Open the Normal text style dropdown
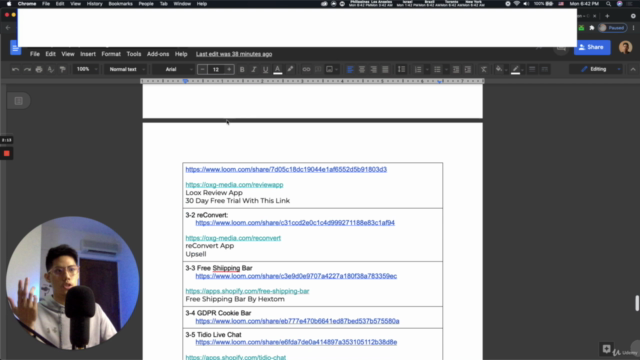This screenshot has height=360, width=640. point(126,69)
